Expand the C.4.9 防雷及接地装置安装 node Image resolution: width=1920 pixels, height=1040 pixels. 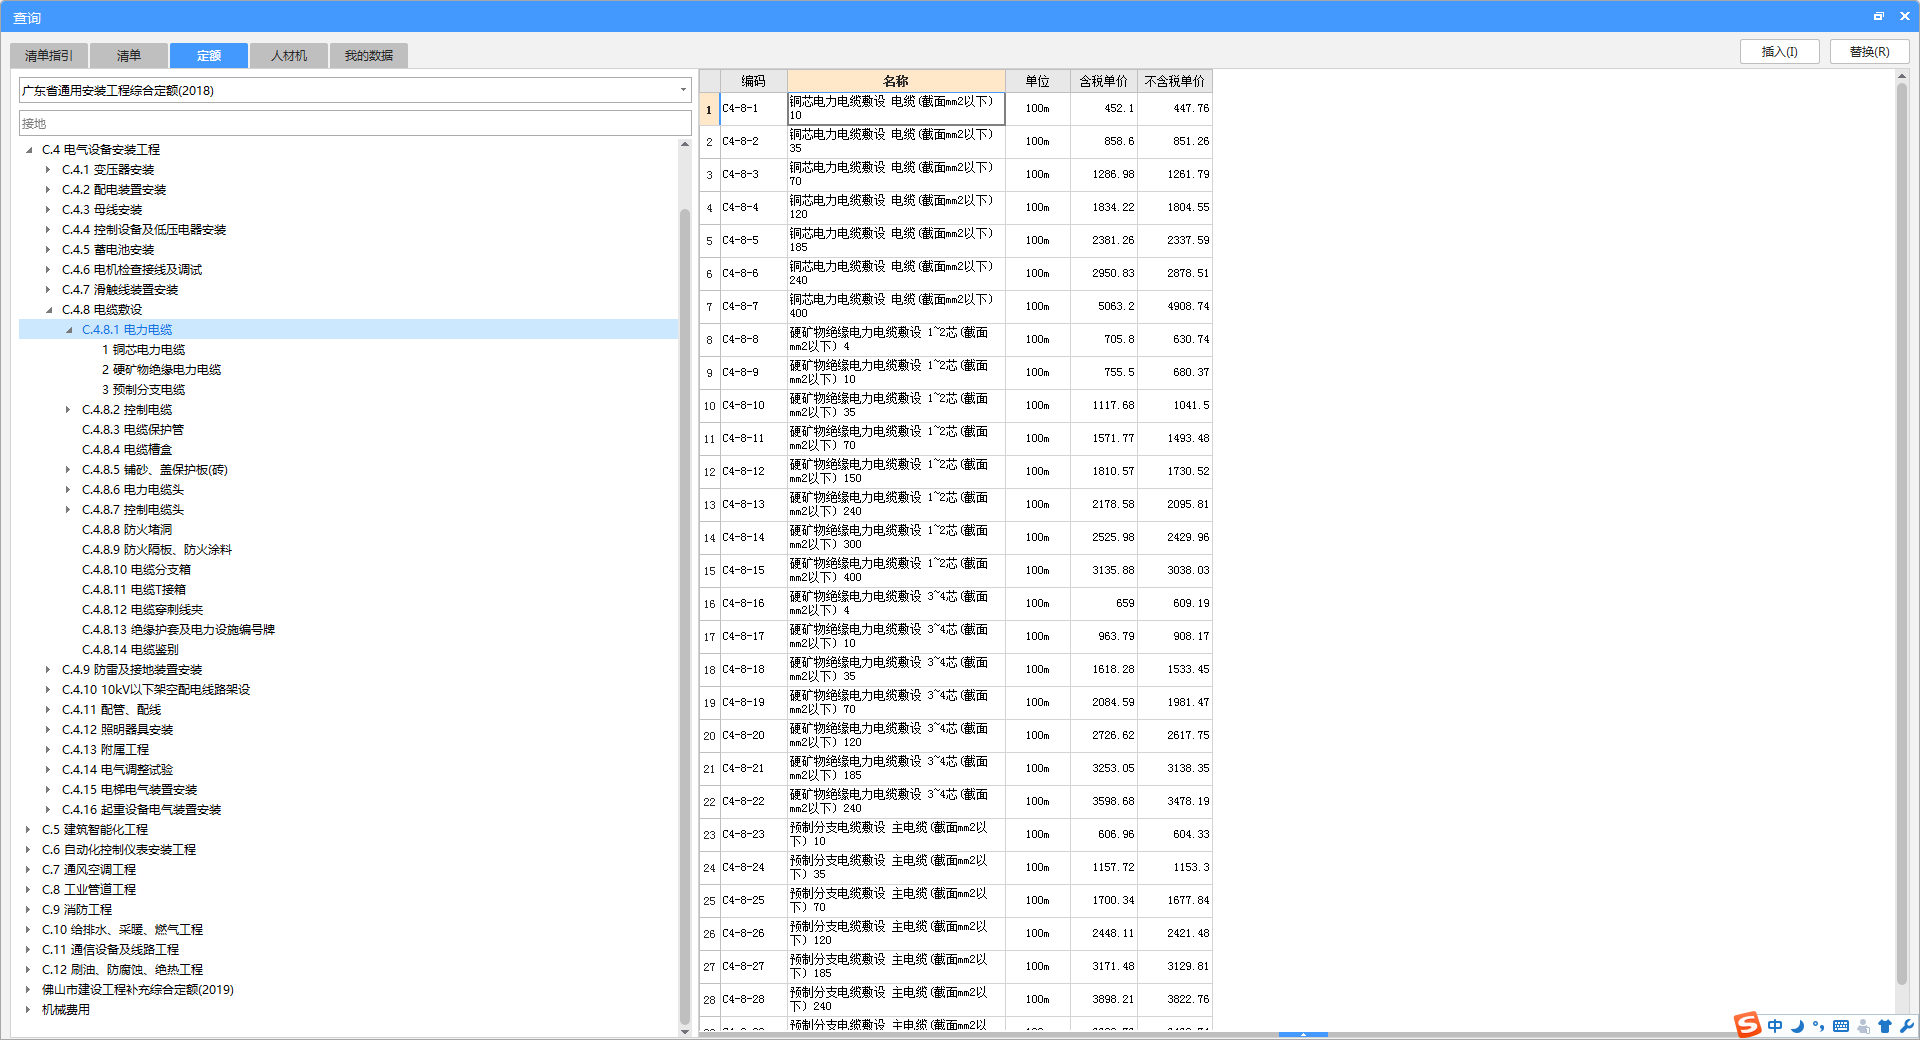tap(48, 670)
